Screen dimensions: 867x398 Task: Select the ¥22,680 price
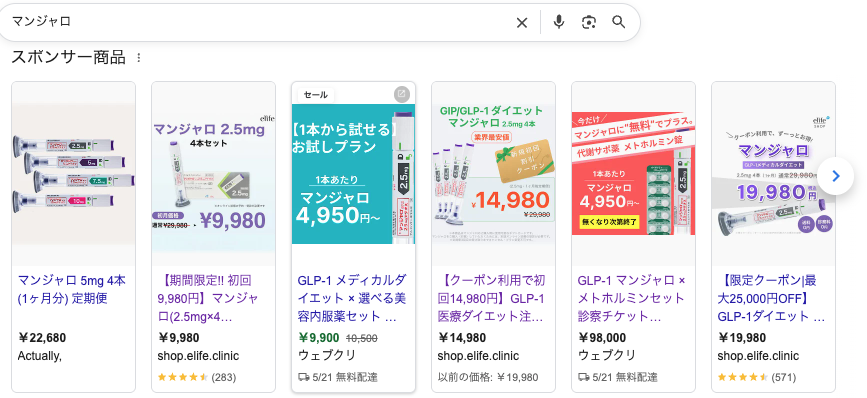pos(42,338)
